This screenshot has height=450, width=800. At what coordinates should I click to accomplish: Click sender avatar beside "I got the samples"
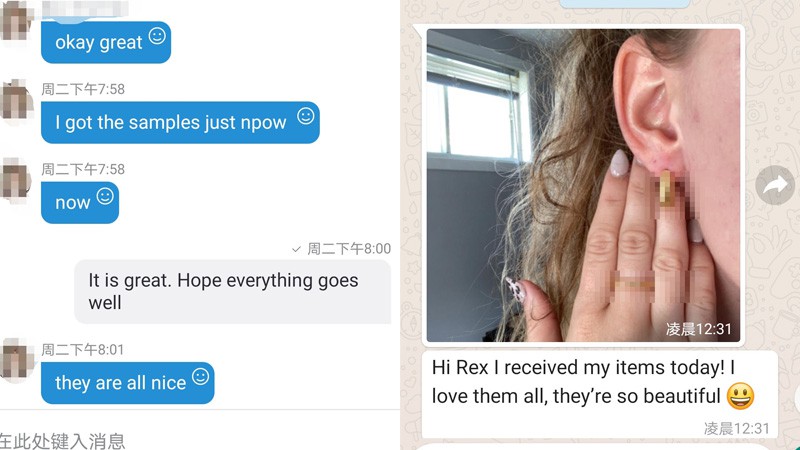click(16, 101)
